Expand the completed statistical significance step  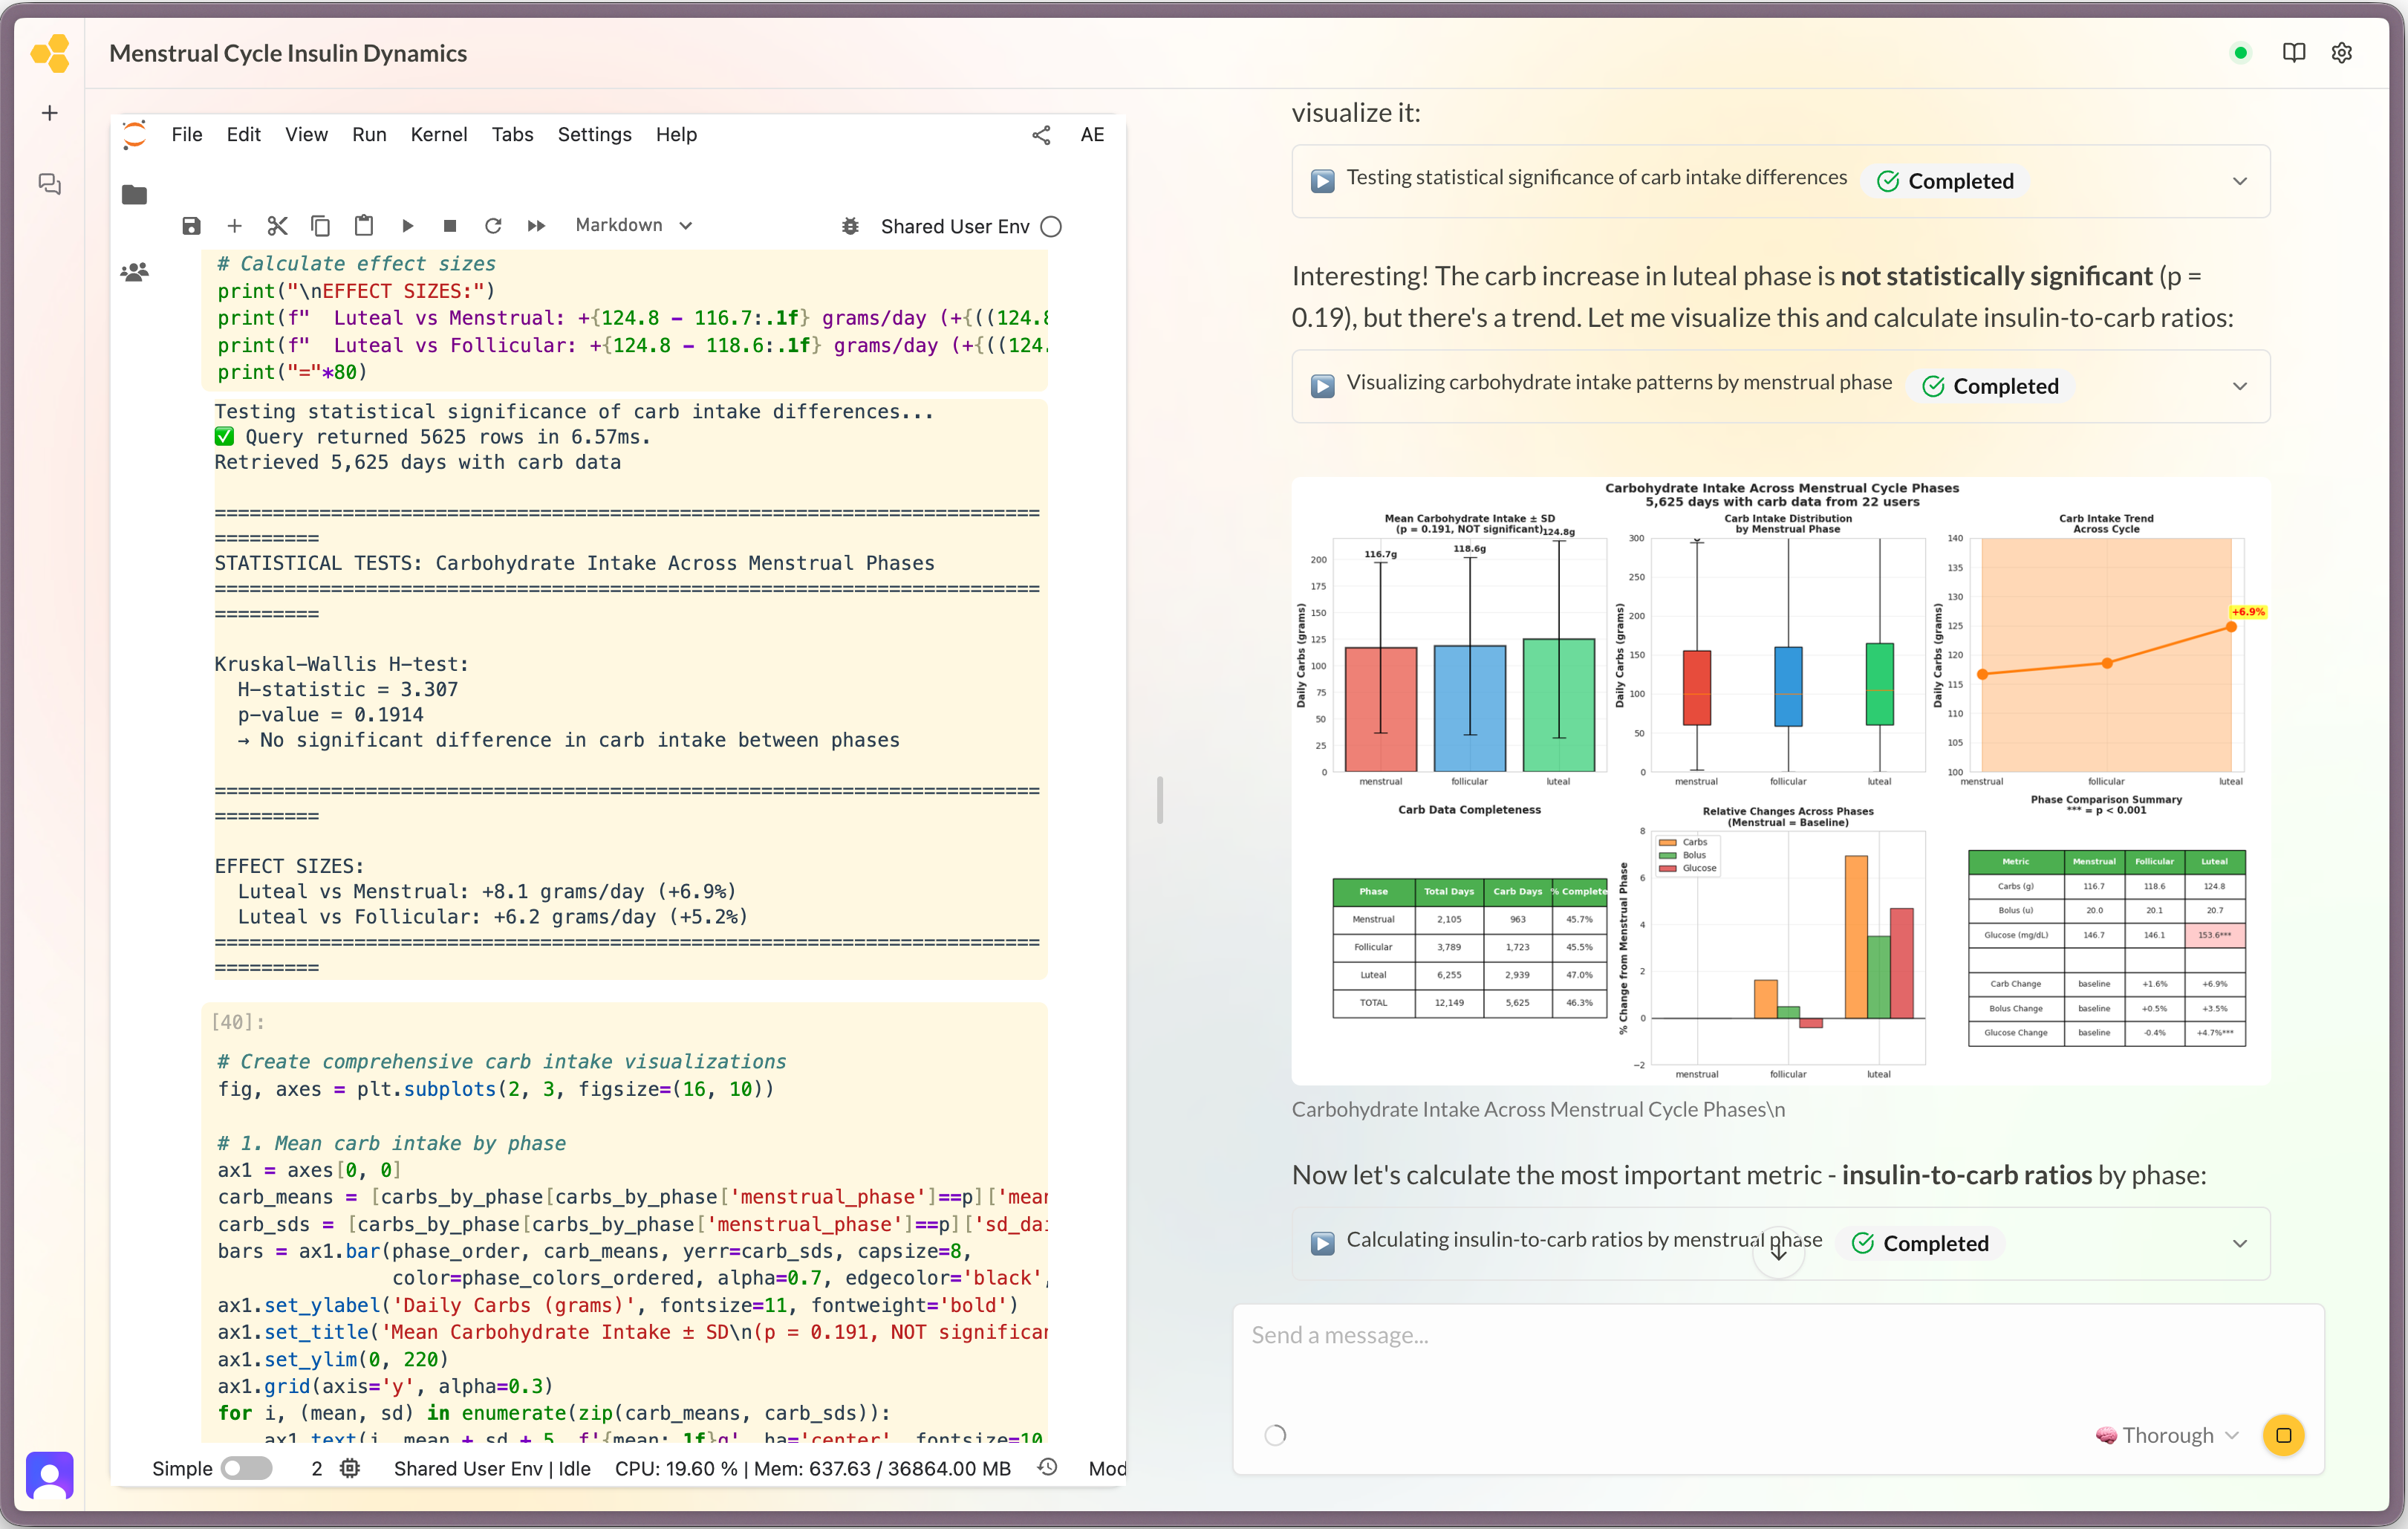pos(2240,181)
